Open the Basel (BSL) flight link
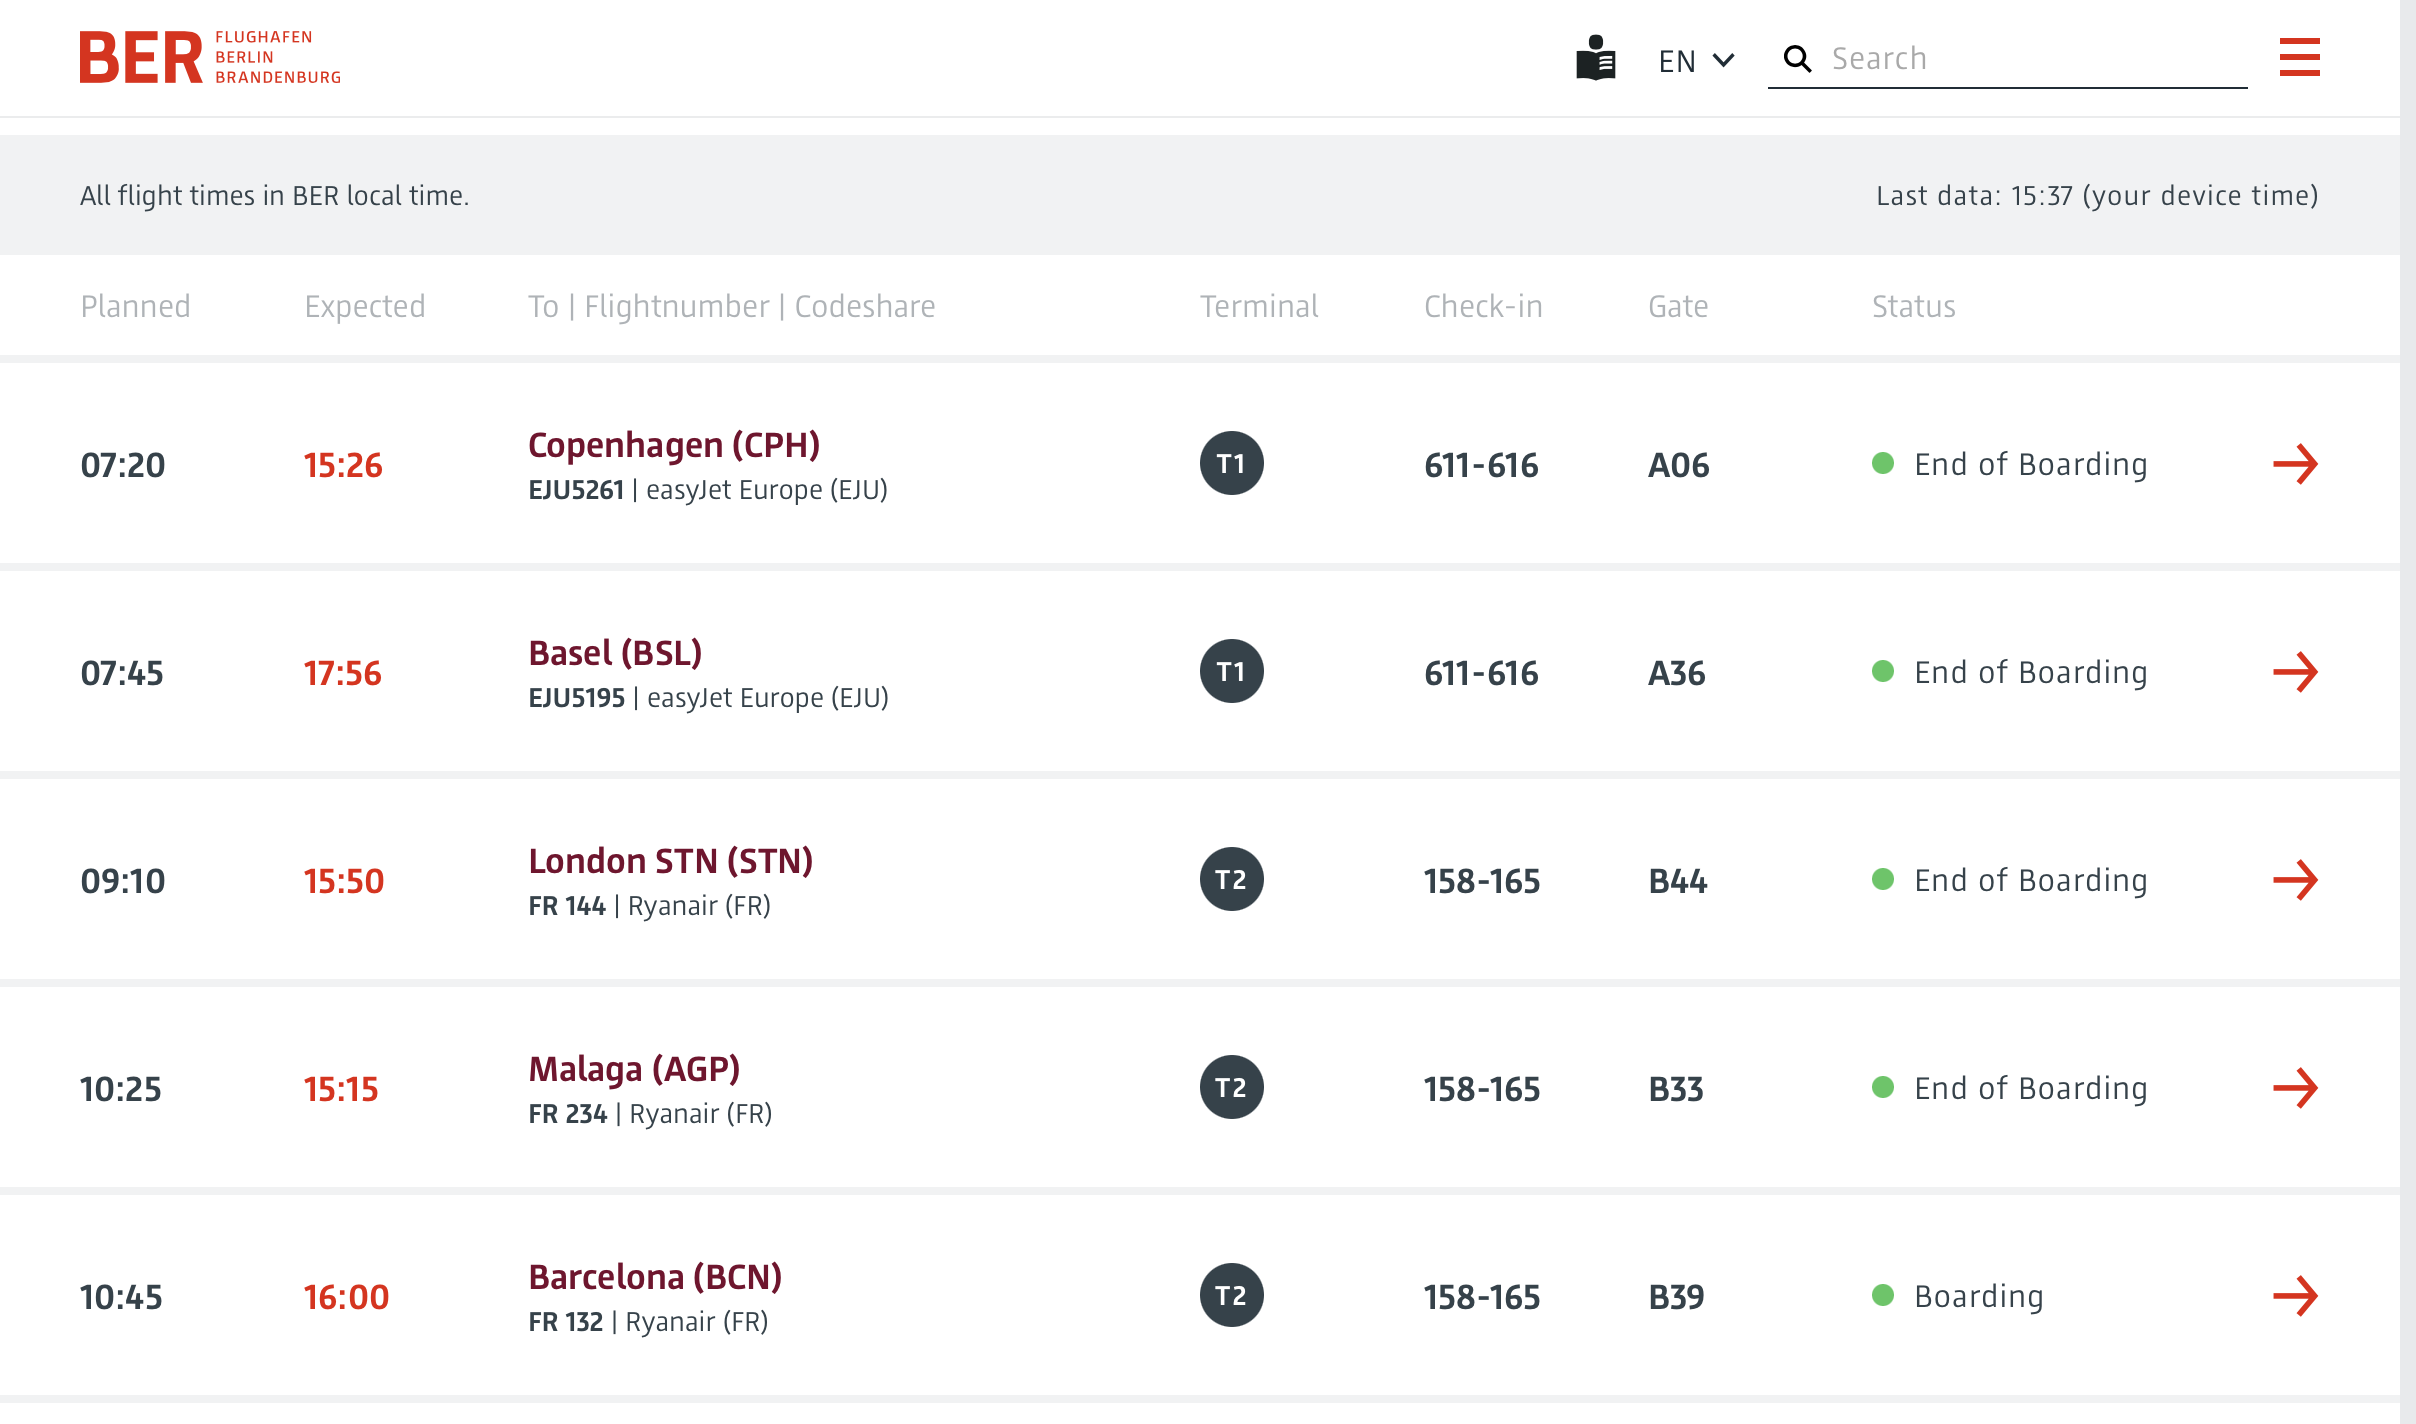2416x1424 pixels. (615, 653)
